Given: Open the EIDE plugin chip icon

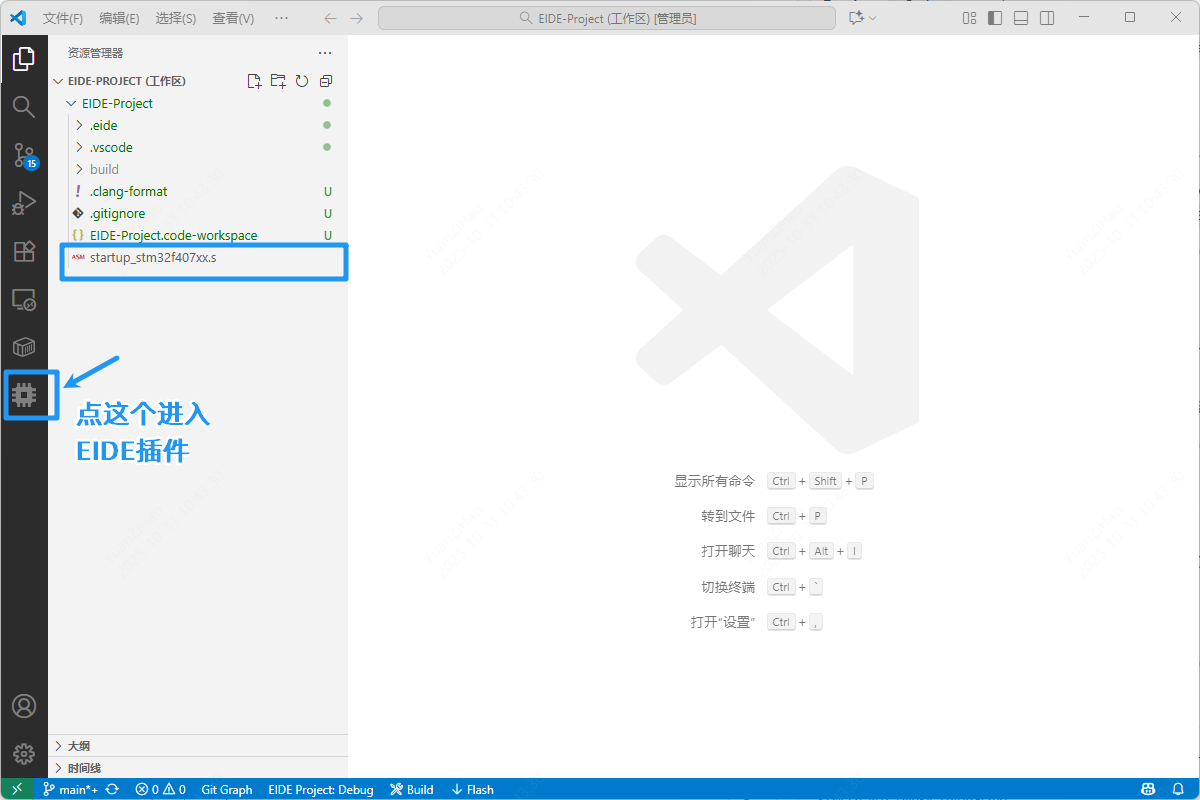Looking at the screenshot, I should pos(24,395).
